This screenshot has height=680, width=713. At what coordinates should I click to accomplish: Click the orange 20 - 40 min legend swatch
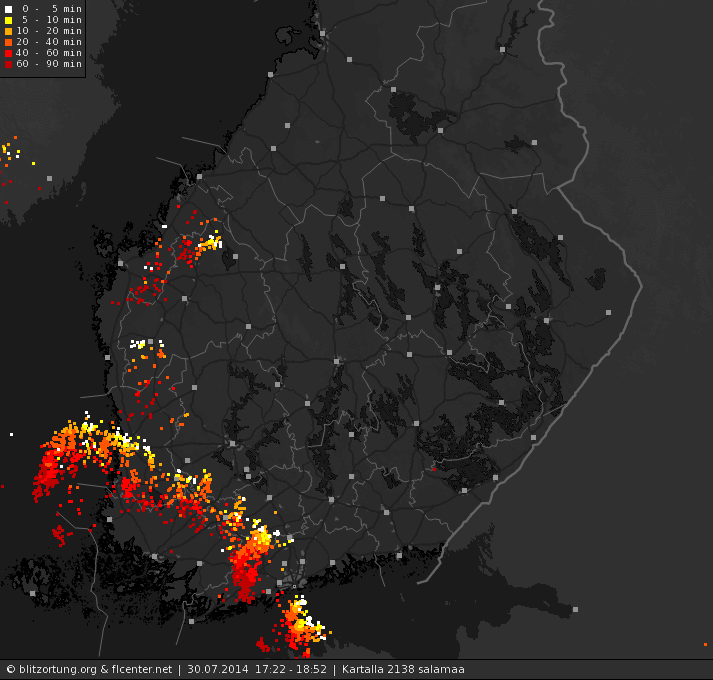point(8,42)
